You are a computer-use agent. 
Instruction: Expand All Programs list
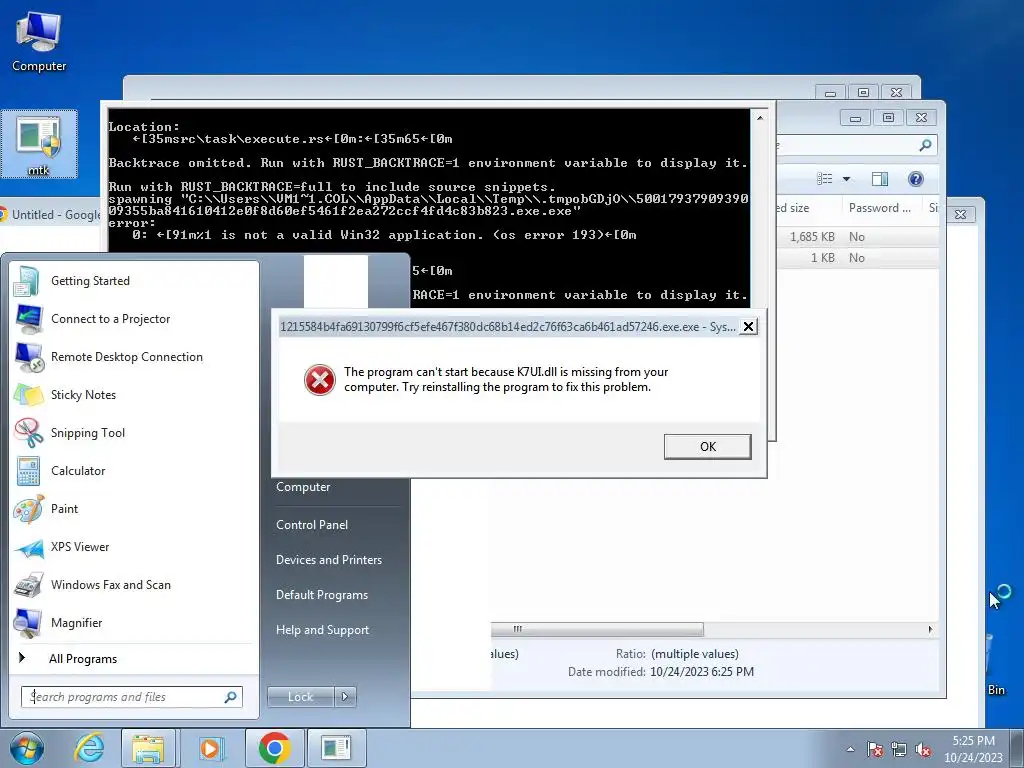coord(134,658)
